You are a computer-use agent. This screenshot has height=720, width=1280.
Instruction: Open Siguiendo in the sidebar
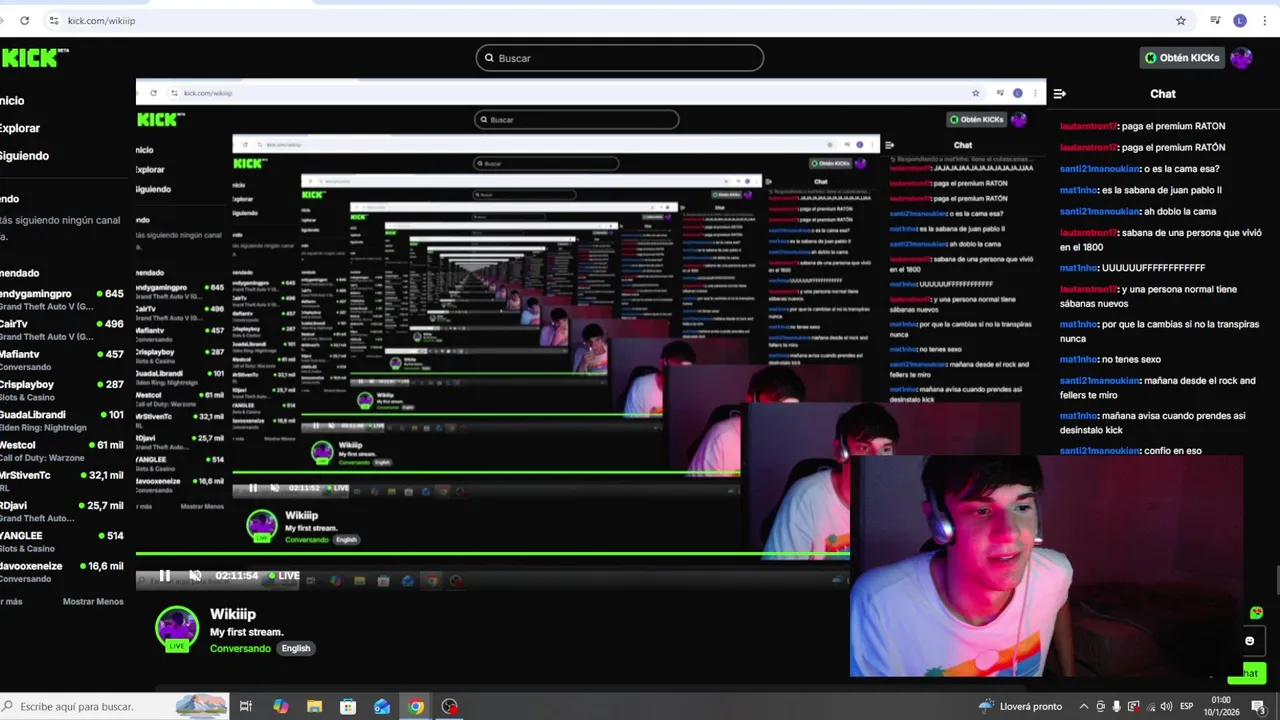click(24, 156)
